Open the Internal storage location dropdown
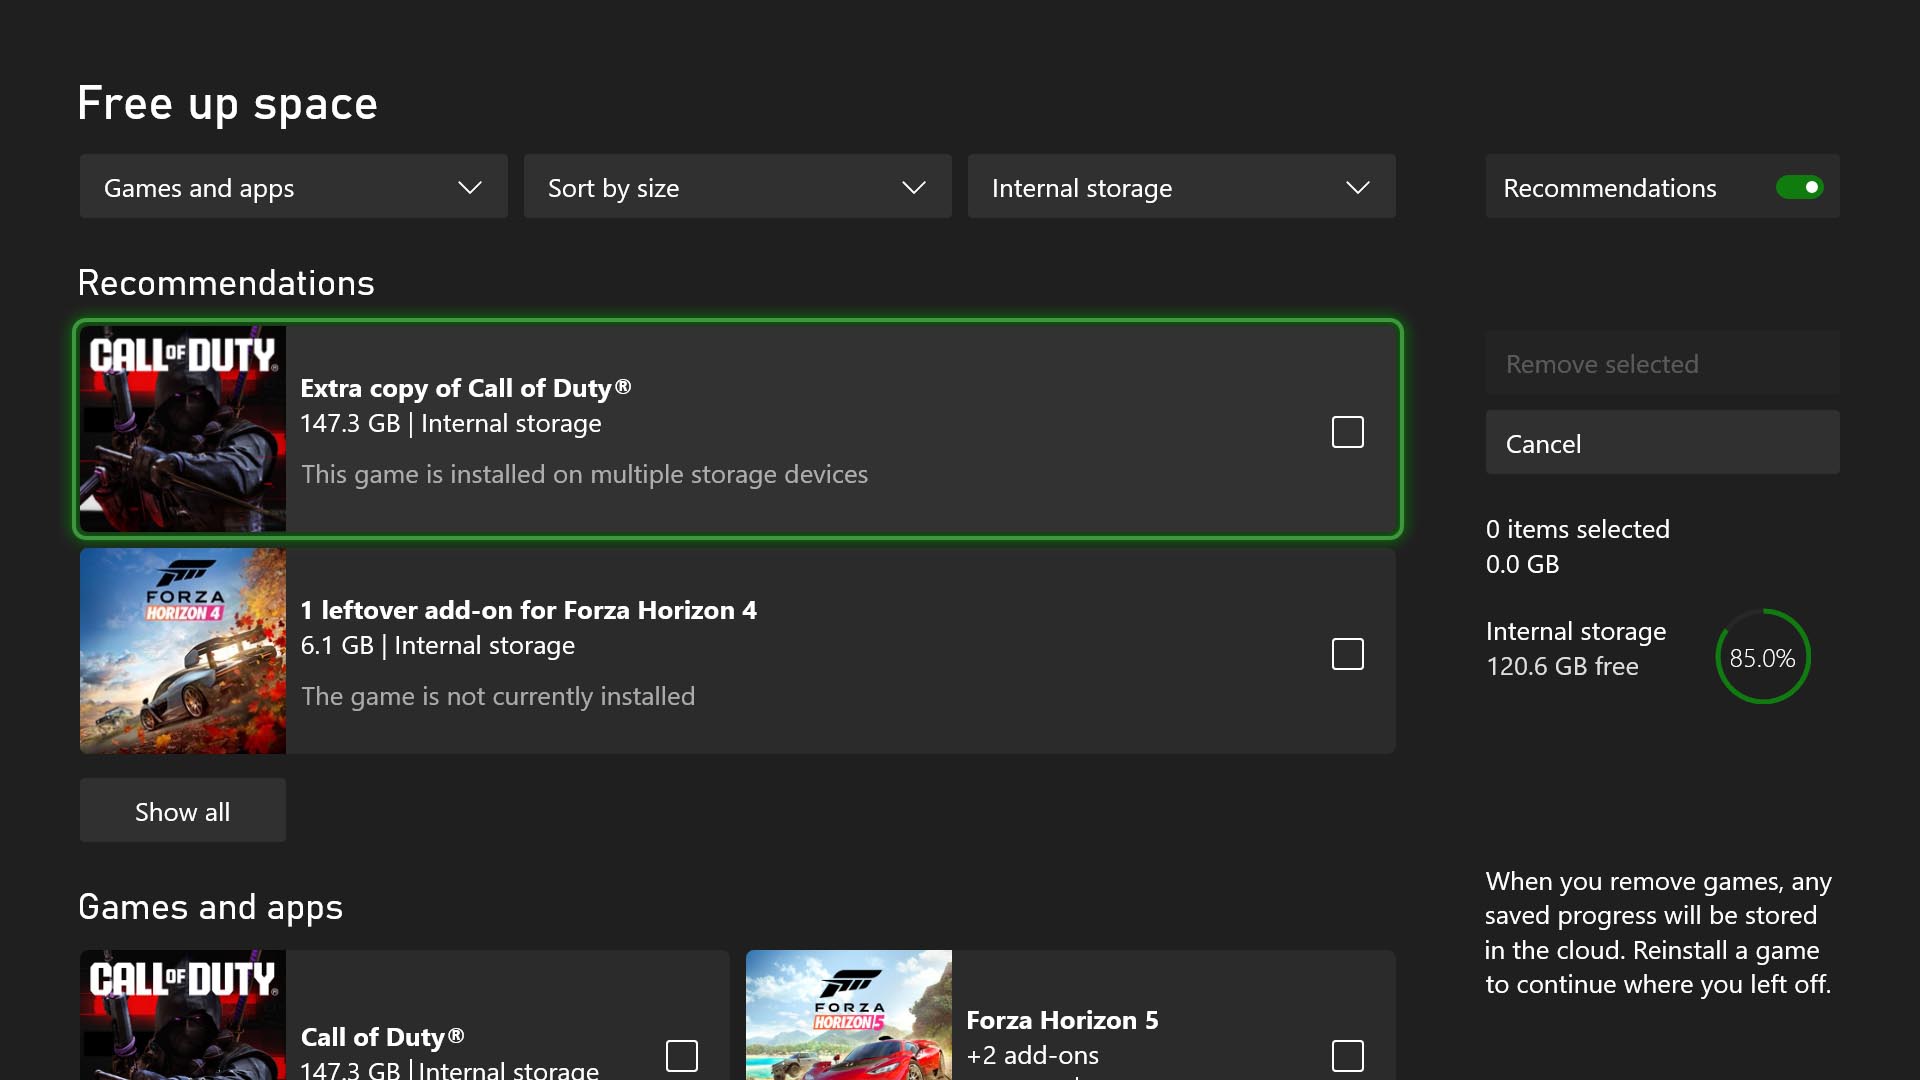Screen dimensions: 1920x1080 coord(1181,186)
